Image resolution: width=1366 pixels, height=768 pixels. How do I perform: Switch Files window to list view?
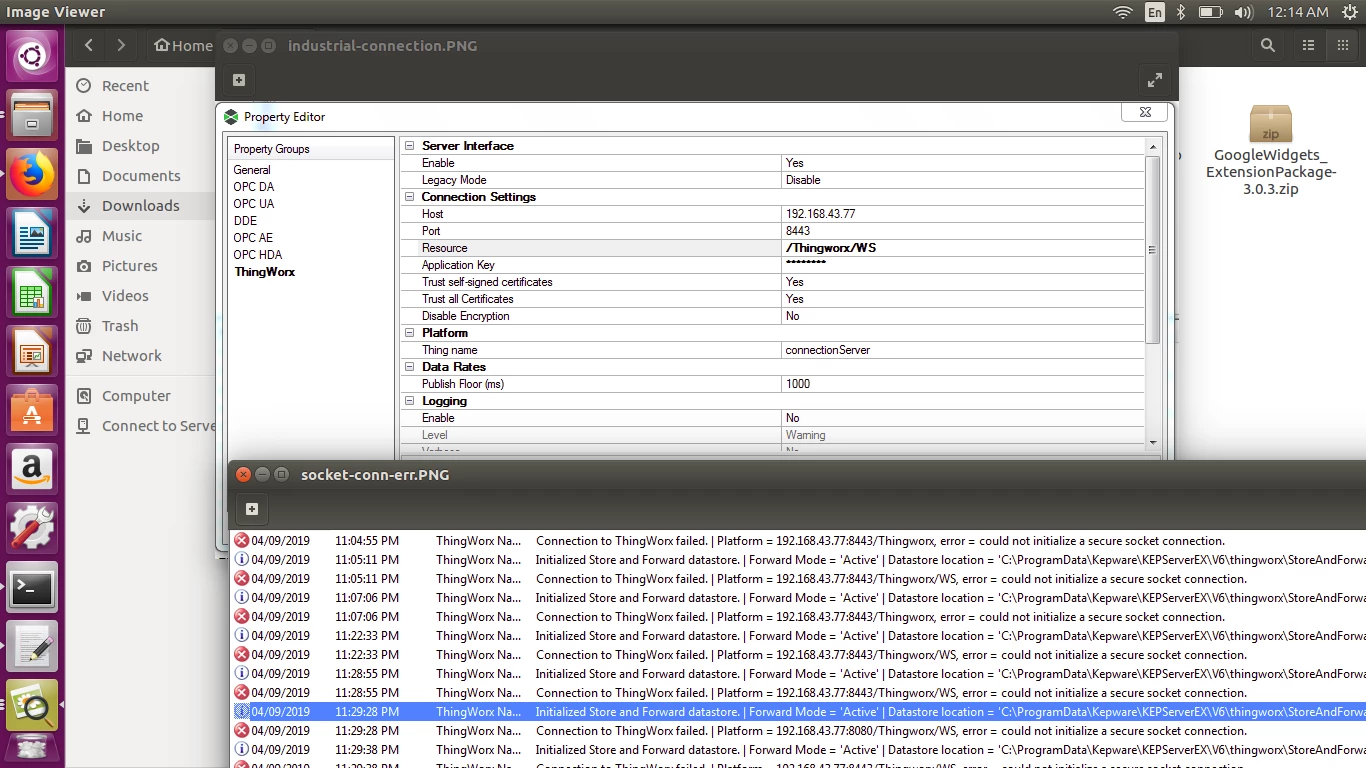(x=1309, y=45)
